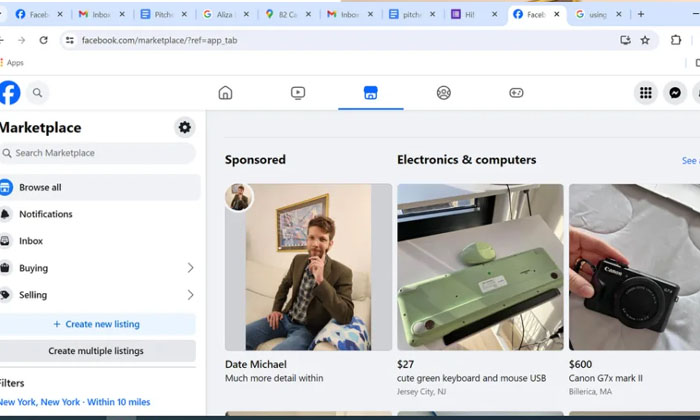
Task: Change location filter New York, New York
Action: pos(75,402)
